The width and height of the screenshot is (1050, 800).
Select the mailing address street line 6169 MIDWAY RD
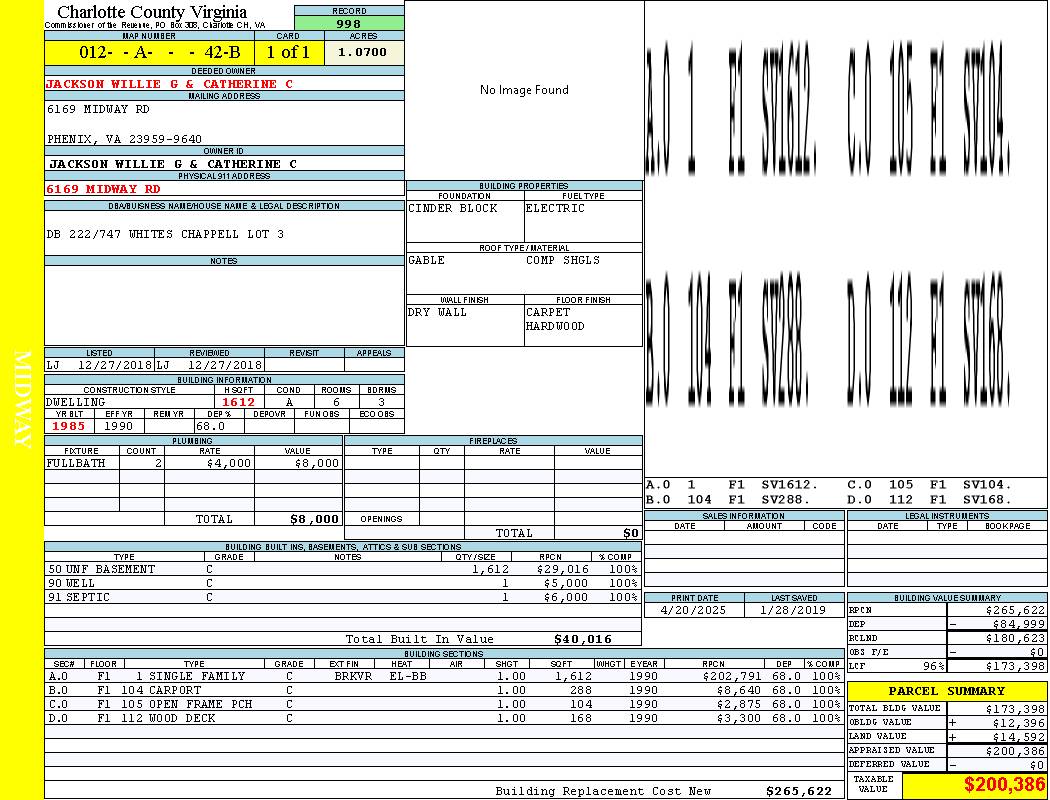tap(98, 109)
